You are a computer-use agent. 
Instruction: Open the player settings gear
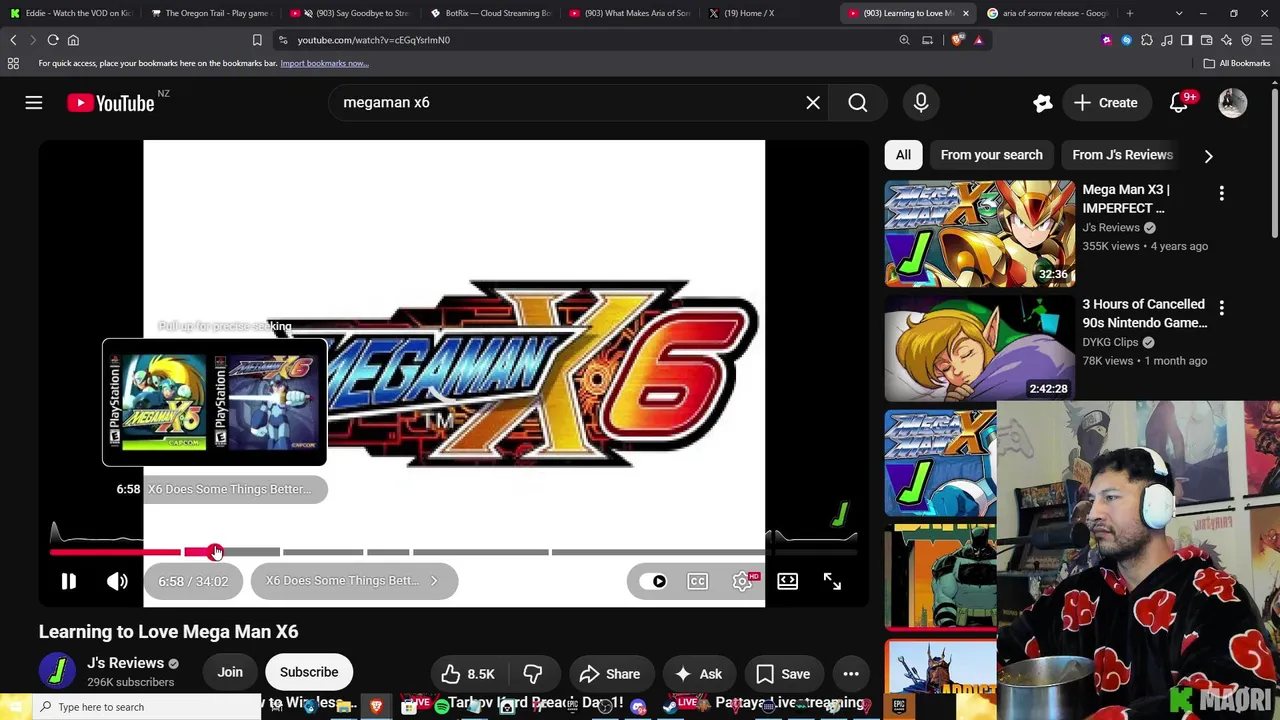tap(743, 581)
